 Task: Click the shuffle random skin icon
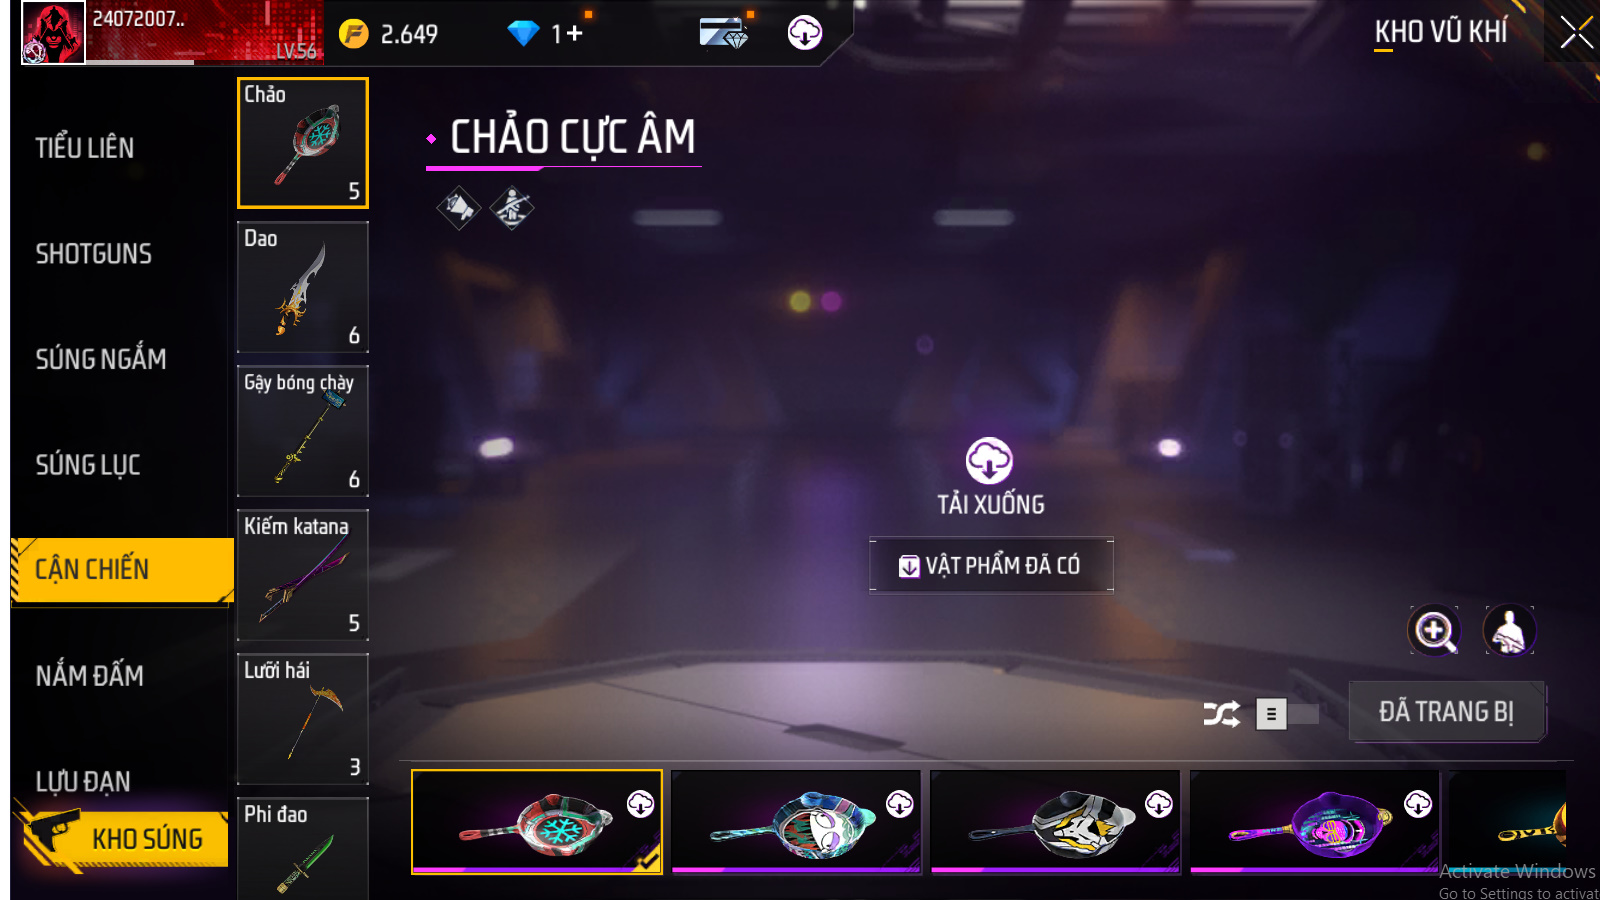(x=1221, y=714)
